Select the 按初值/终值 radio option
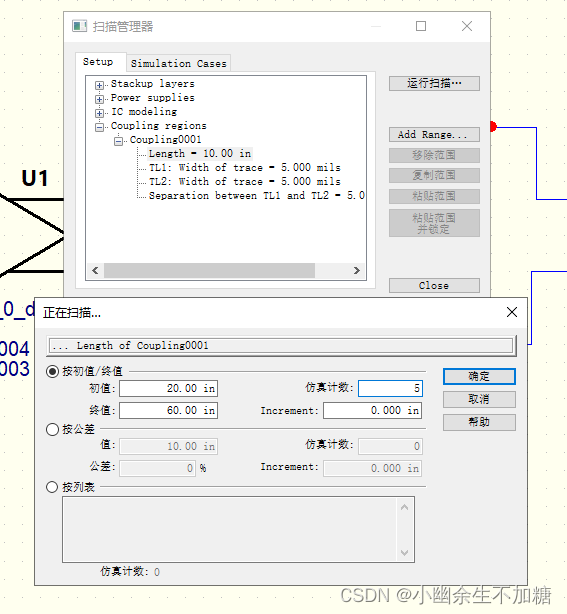The image size is (567, 614). [x=52, y=371]
